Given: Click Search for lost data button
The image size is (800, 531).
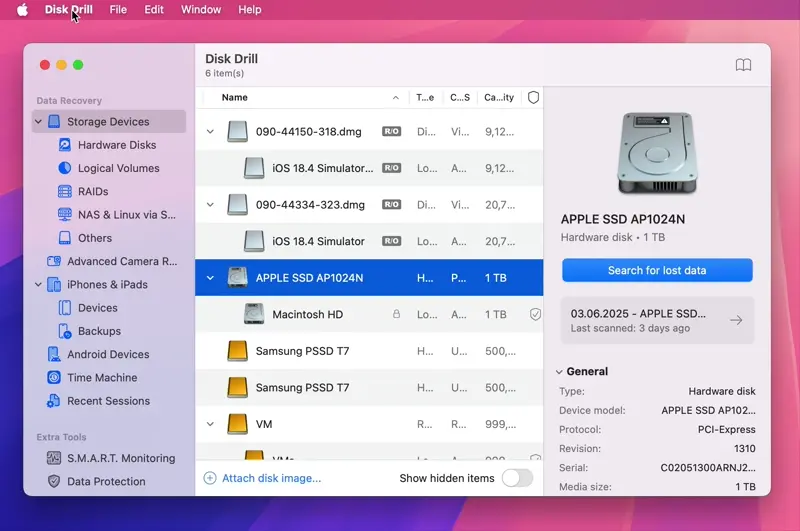Looking at the screenshot, I should tap(657, 270).
